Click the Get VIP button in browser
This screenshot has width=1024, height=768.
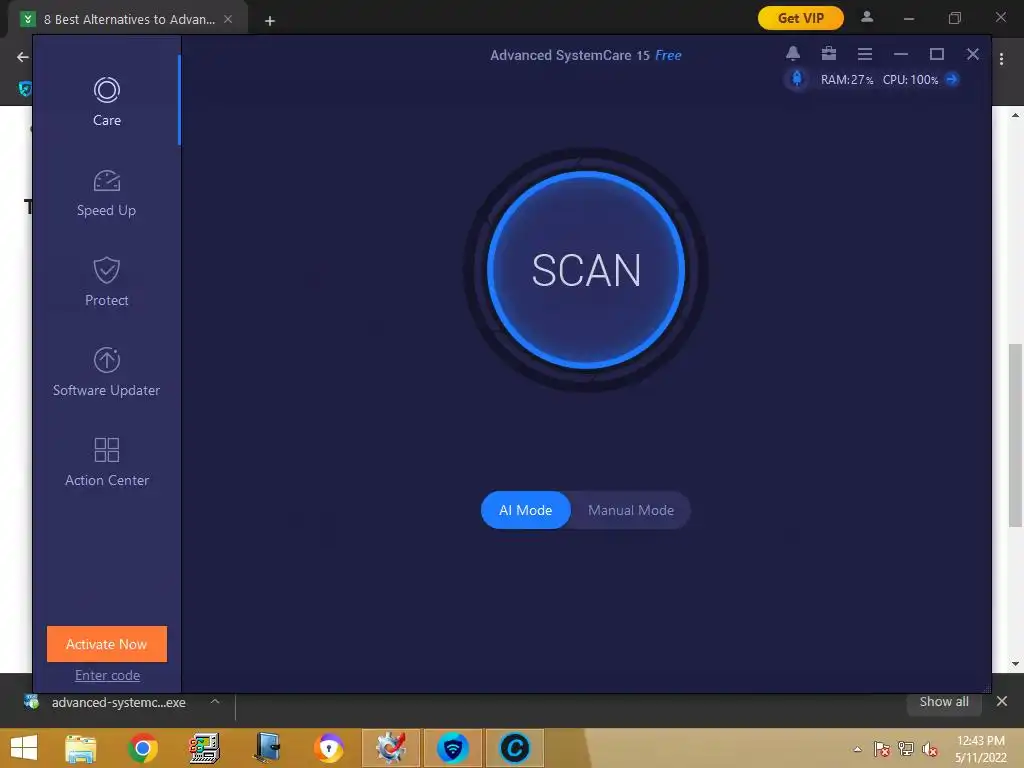pyautogui.click(x=801, y=18)
